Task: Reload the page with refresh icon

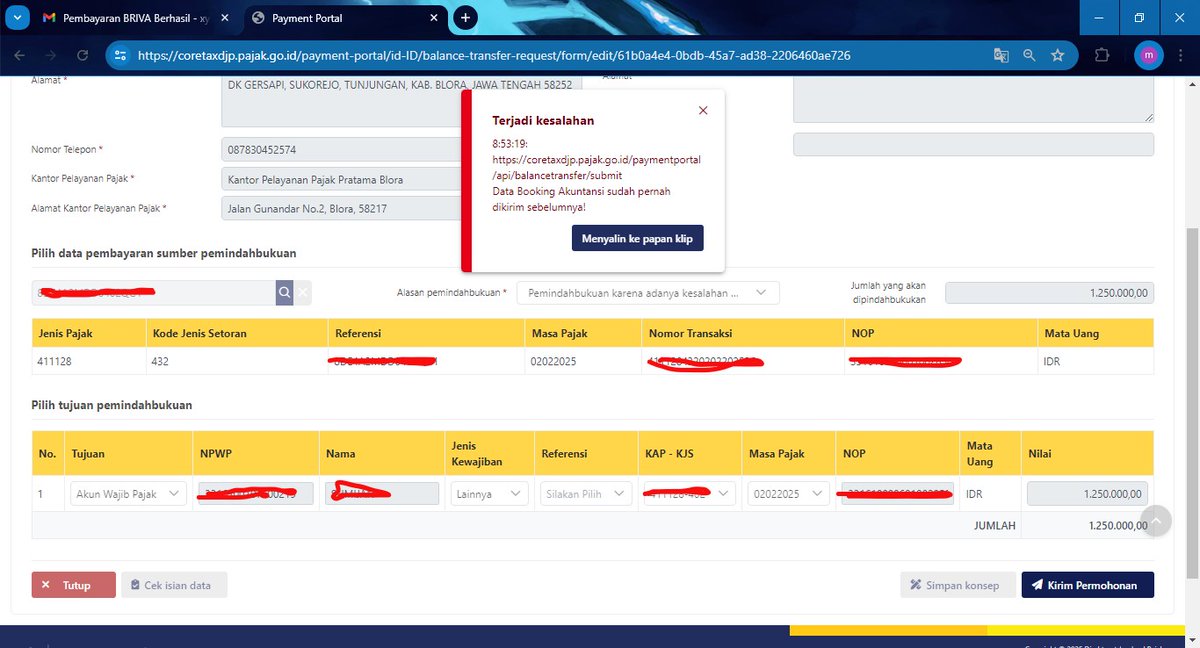Action: pyautogui.click(x=82, y=56)
